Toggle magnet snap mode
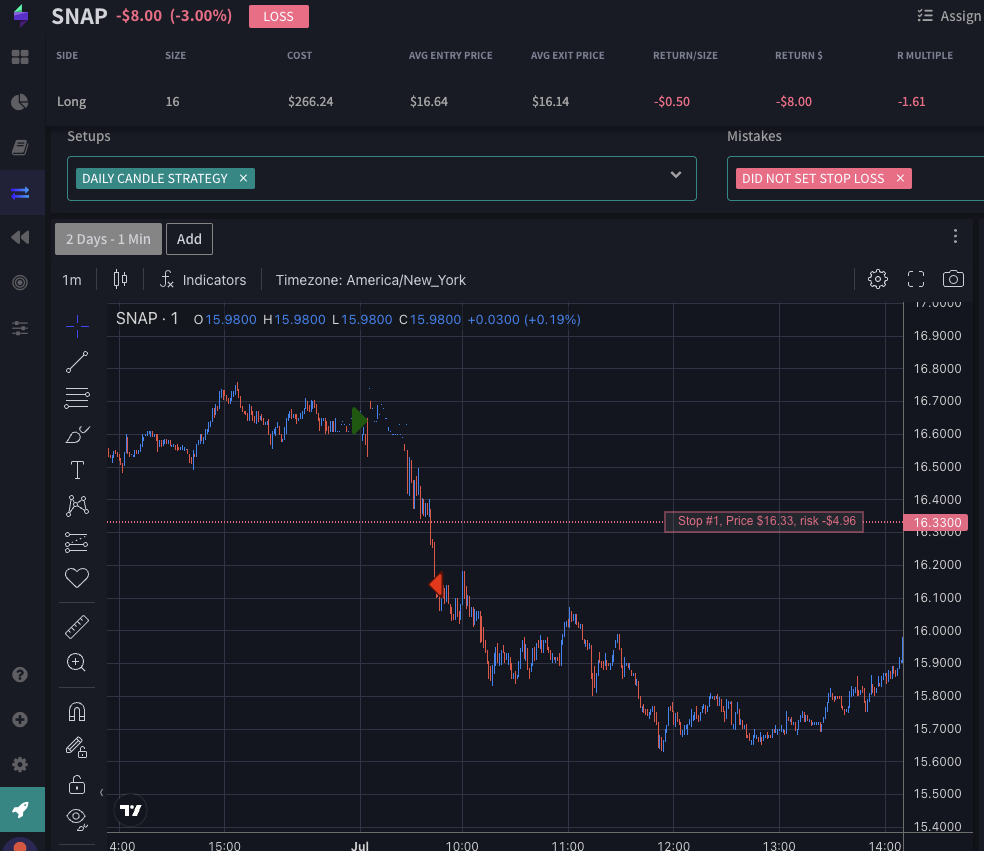The image size is (984, 851). coord(77,711)
